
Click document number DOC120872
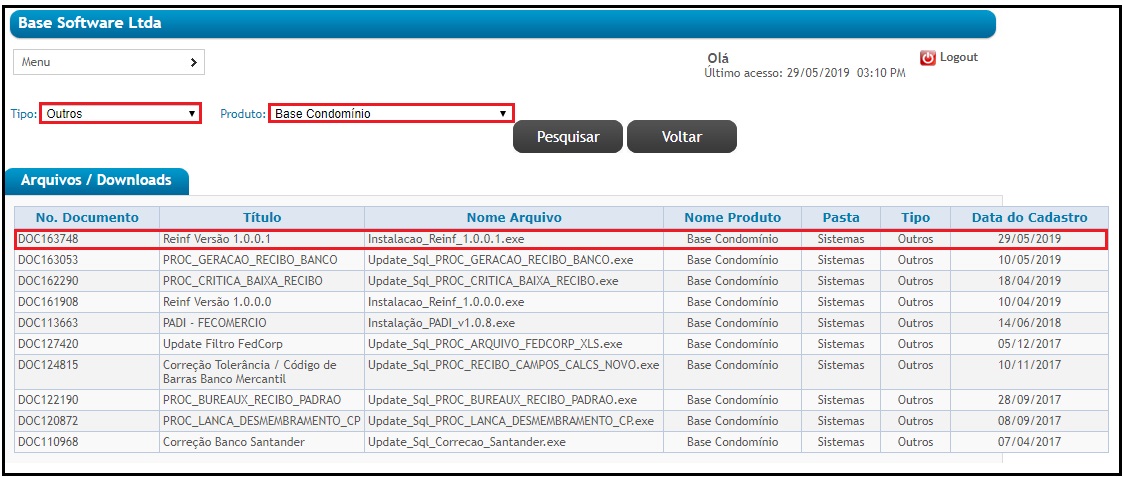pyautogui.click(x=47, y=420)
